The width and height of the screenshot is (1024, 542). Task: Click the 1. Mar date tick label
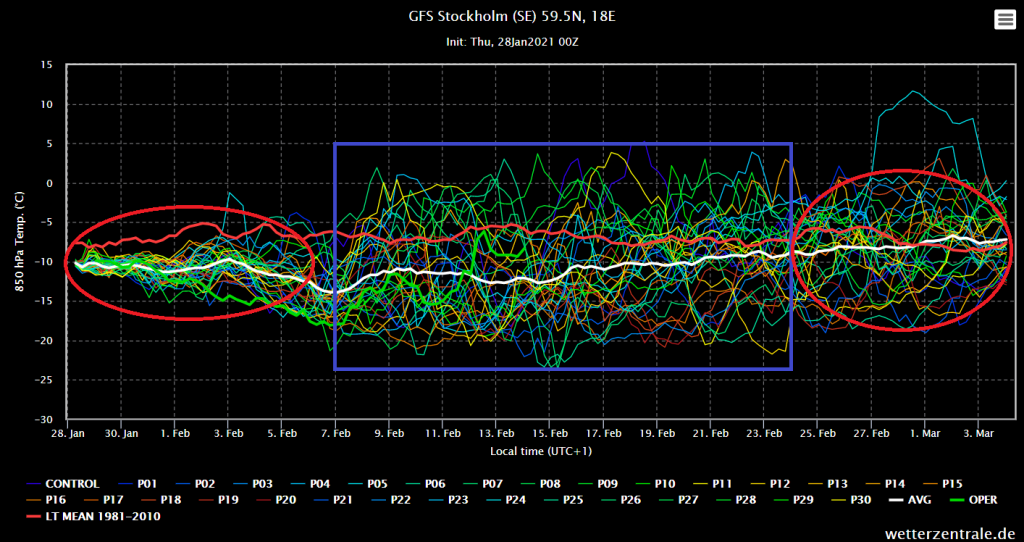click(x=925, y=433)
